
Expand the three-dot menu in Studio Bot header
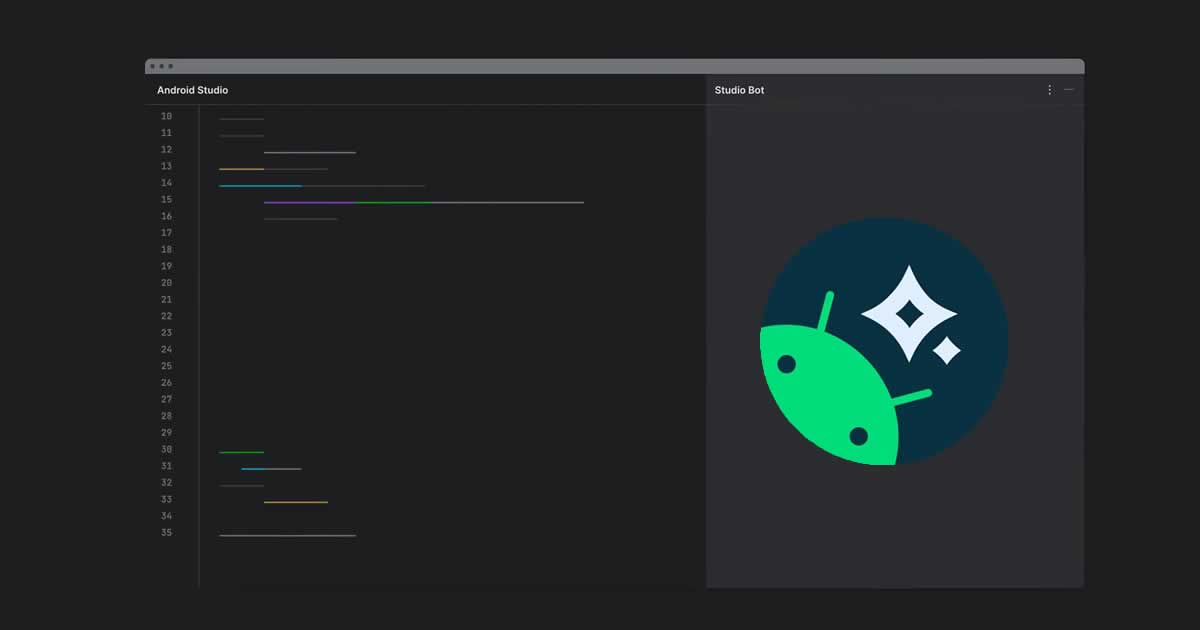pyautogui.click(x=1049, y=89)
